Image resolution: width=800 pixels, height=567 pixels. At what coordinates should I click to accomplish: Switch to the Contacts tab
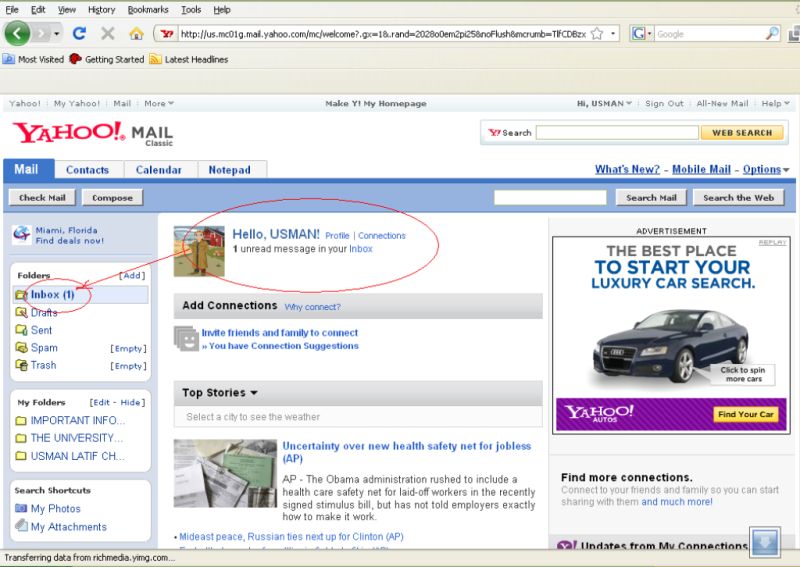click(88, 170)
